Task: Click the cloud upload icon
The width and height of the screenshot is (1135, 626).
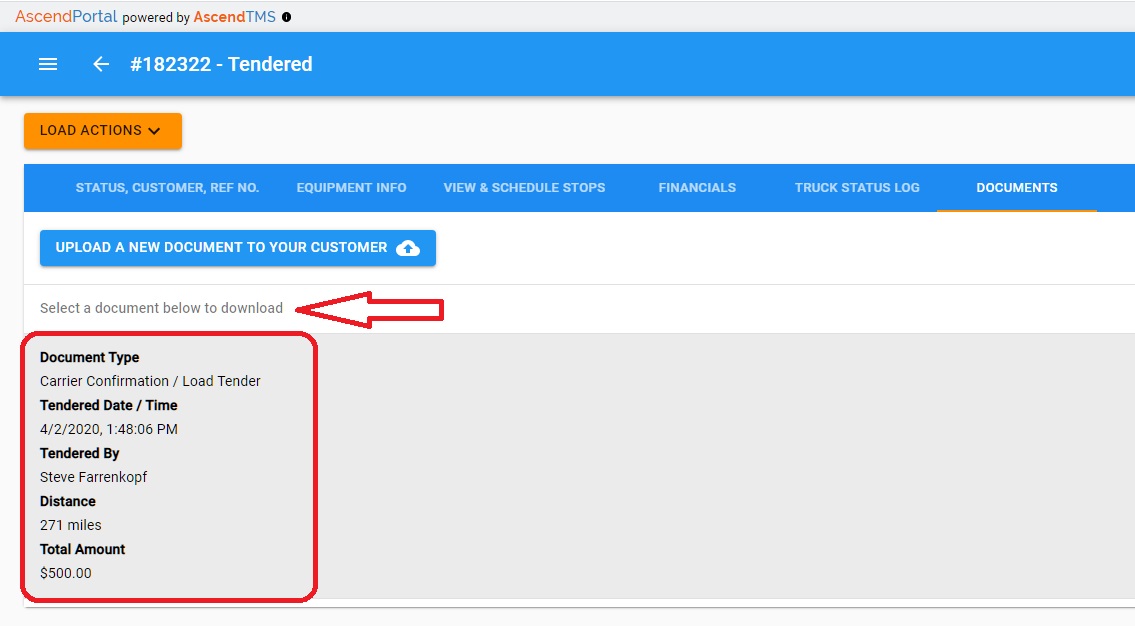Action: pos(408,248)
